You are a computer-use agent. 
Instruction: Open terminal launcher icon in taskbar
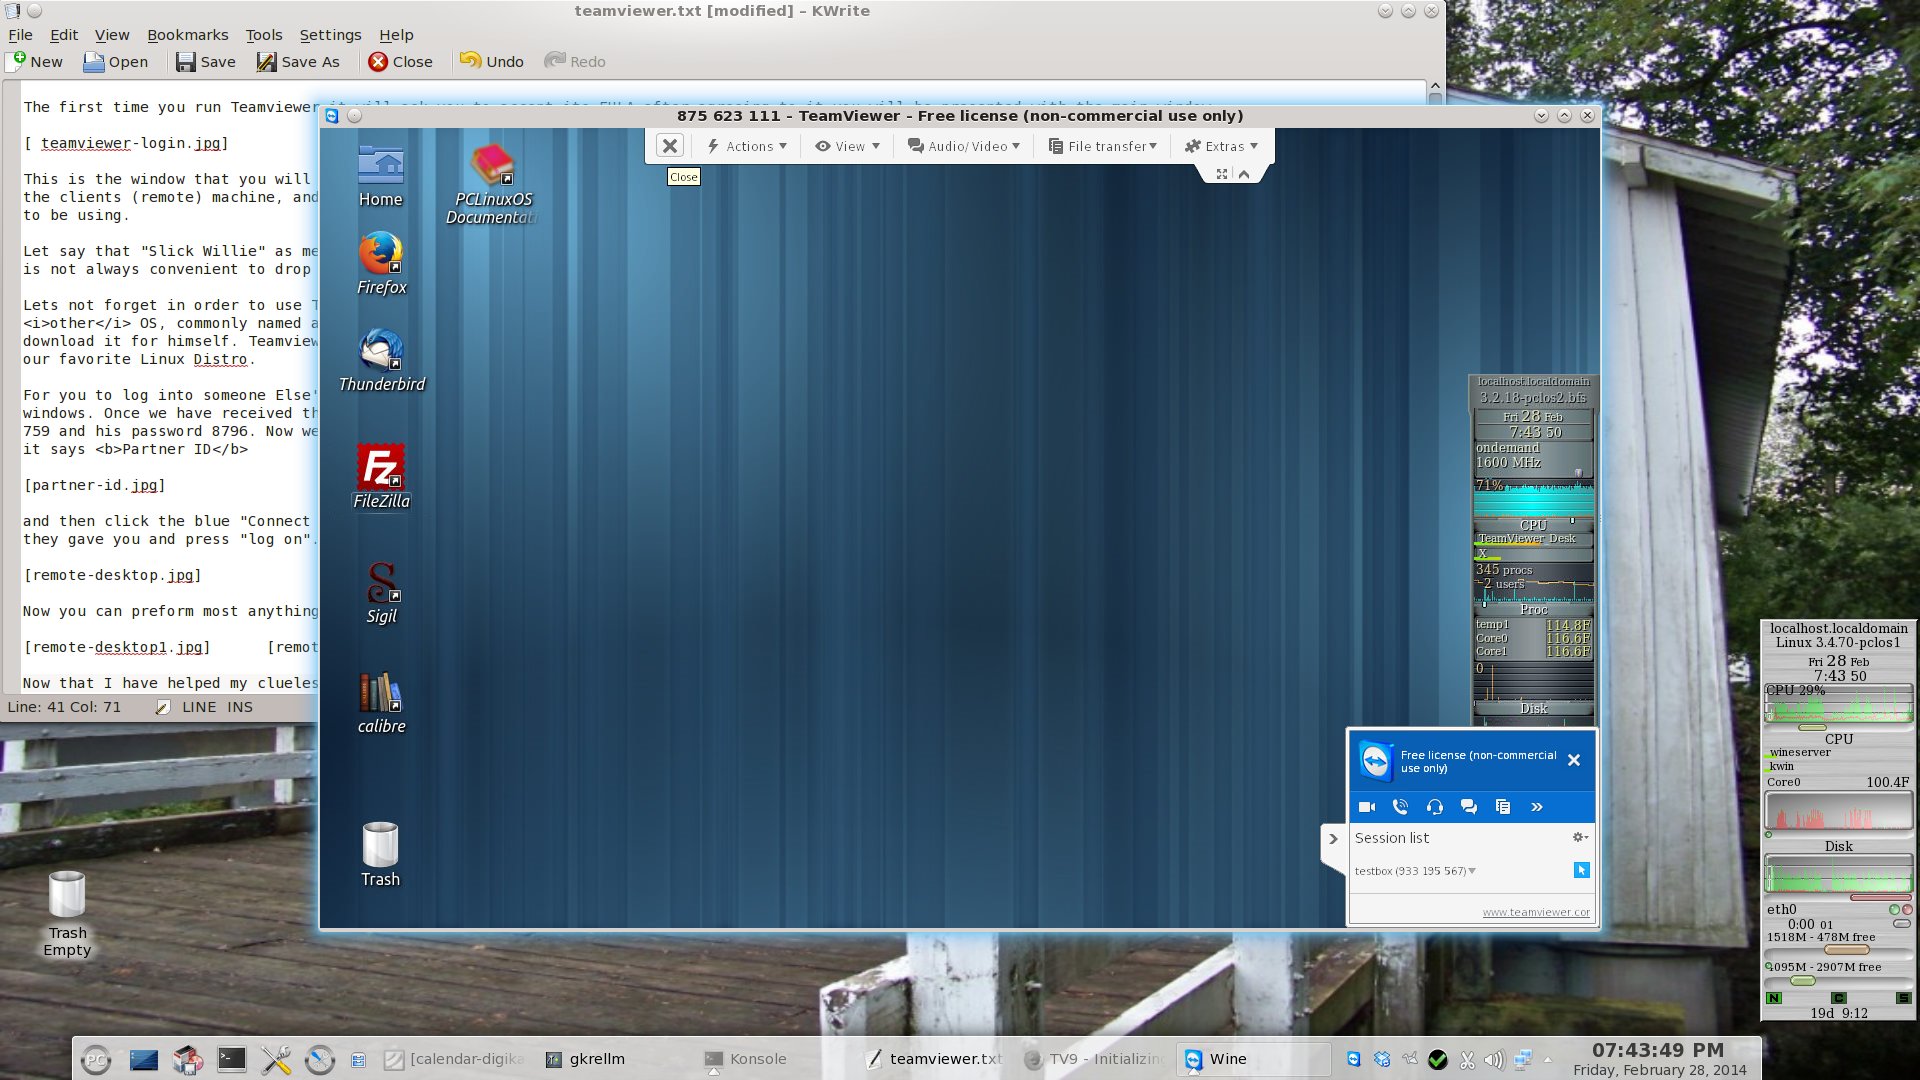tap(232, 1059)
